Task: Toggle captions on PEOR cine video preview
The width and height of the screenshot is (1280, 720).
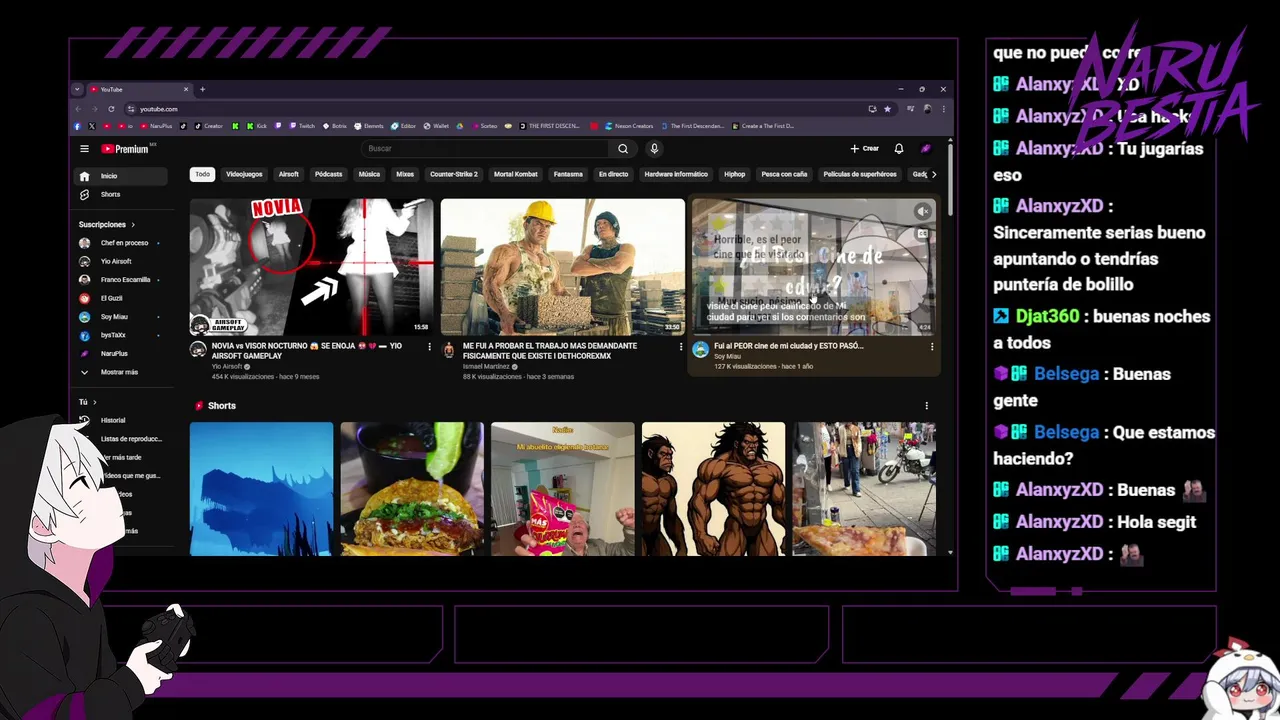Action: (x=922, y=234)
